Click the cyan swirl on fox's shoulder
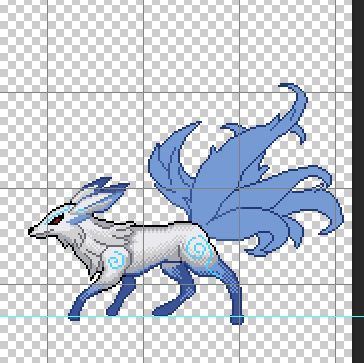The width and height of the screenshot is (364, 363). (x=117, y=260)
